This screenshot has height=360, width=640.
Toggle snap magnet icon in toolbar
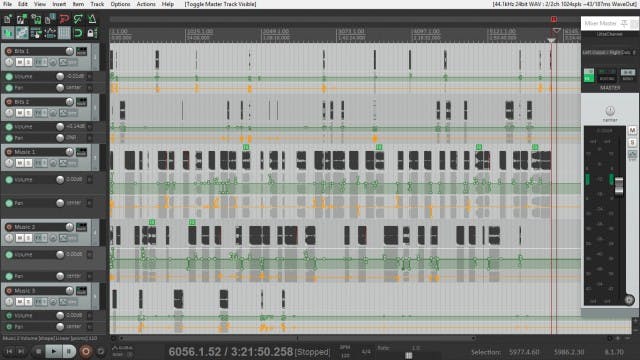coord(78,33)
